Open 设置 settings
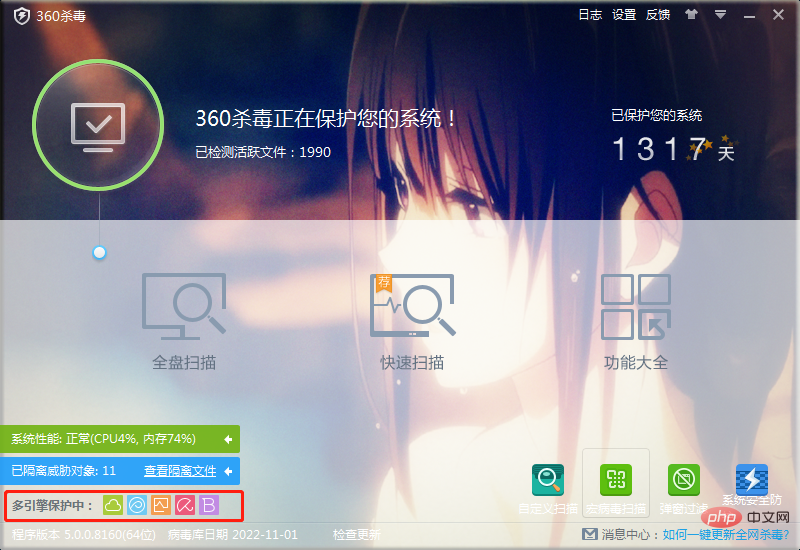The height and width of the screenshot is (550, 800). 624,15
